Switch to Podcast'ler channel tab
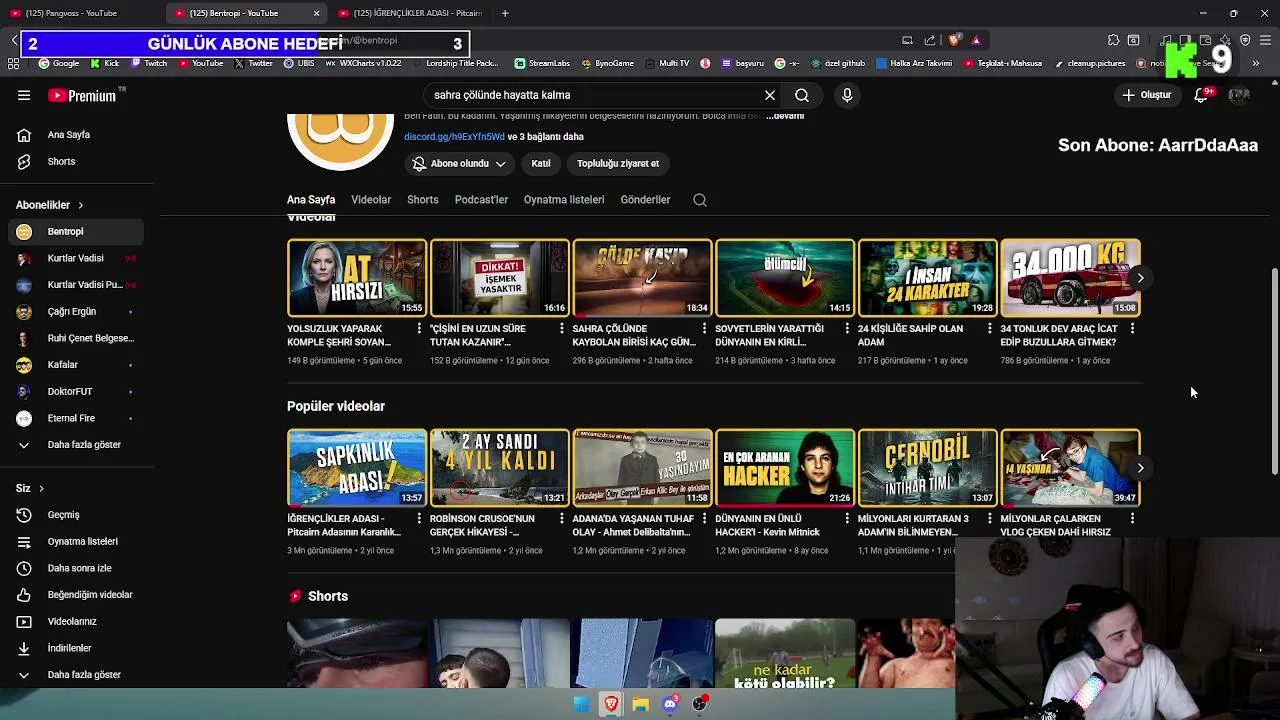Viewport: 1280px width, 720px height. click(481, 200)
